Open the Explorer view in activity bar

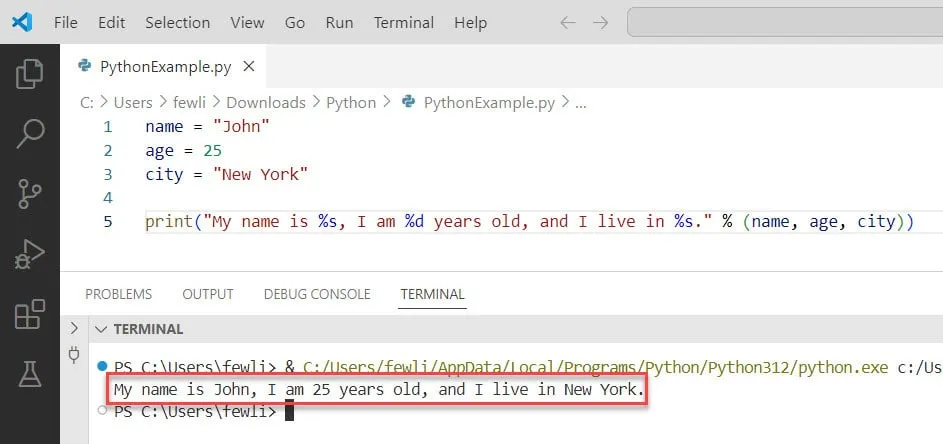click(30, 73)
